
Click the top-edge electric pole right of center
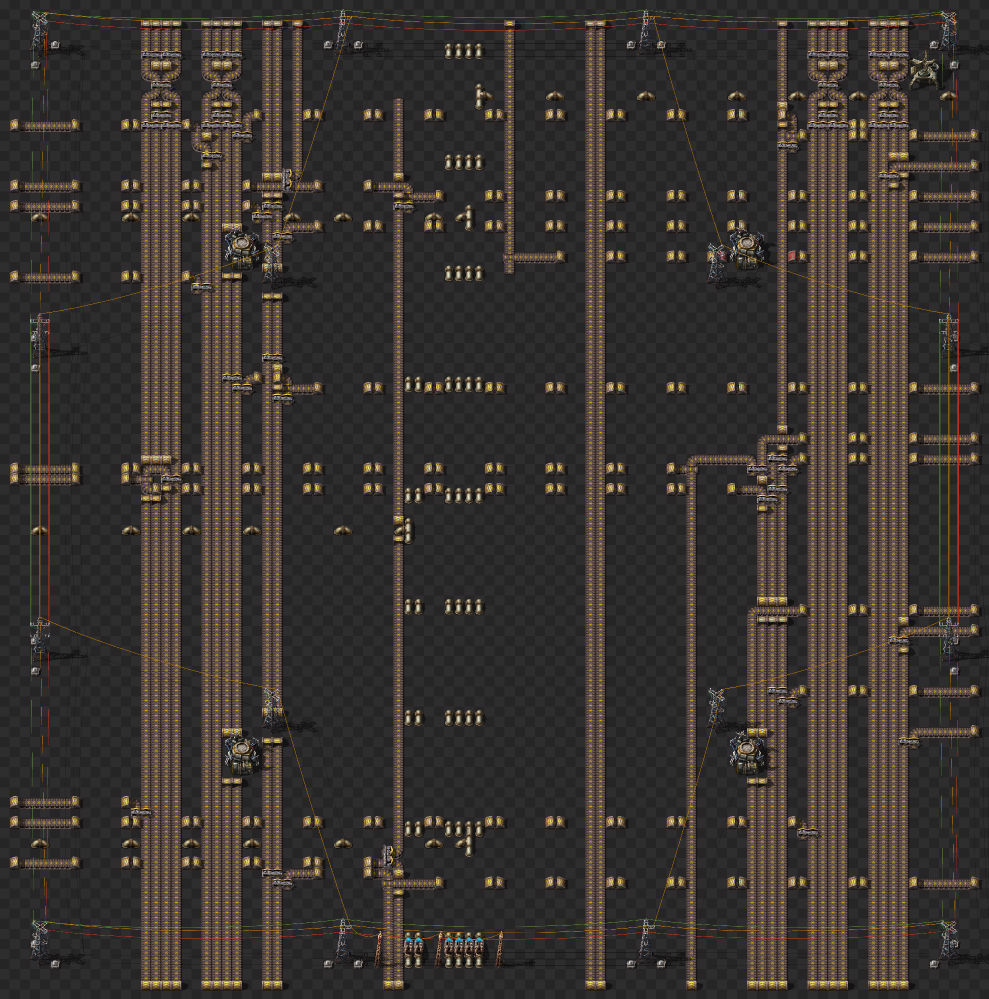click(x=646, y=29)
